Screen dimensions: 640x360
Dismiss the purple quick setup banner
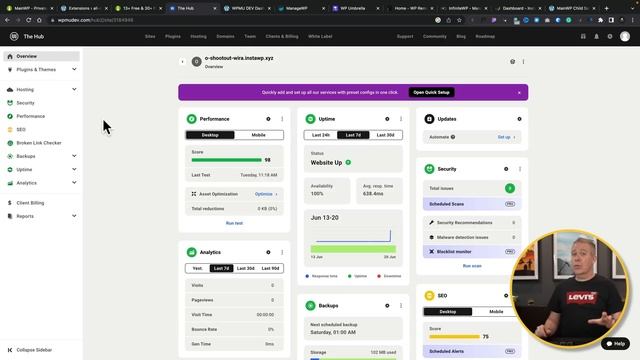[519, 93]
